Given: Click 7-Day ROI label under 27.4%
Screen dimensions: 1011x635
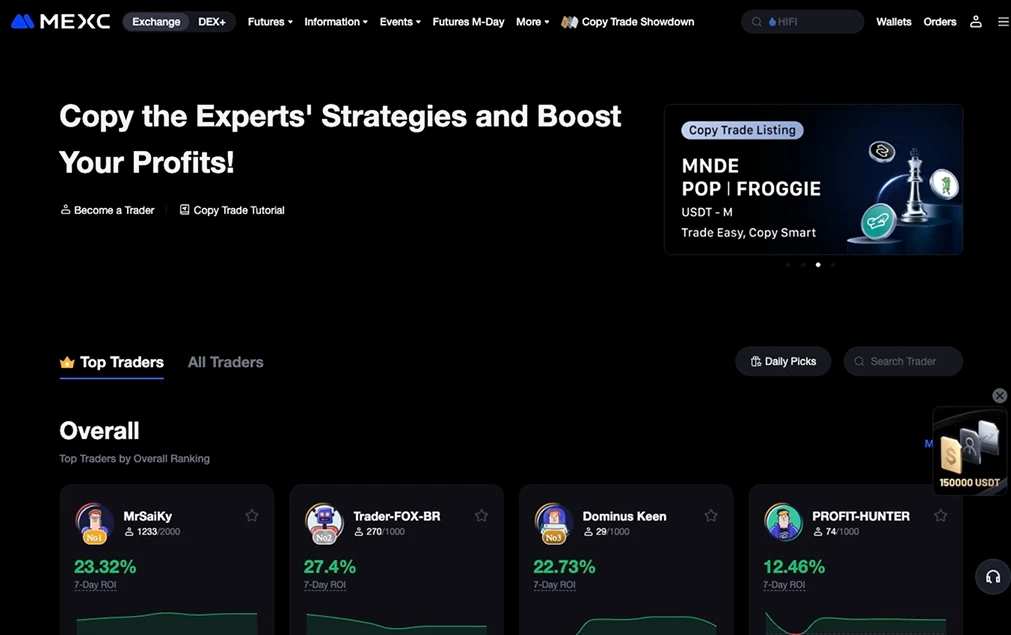Looking at the screenshot, I should (324, 585).
